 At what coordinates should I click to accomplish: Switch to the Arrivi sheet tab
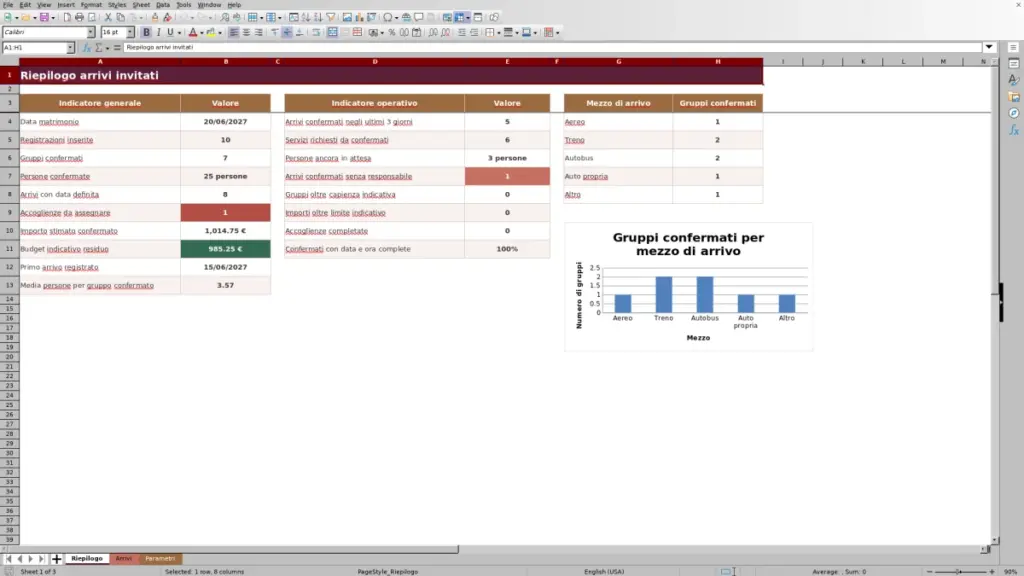tap(123, 559)
